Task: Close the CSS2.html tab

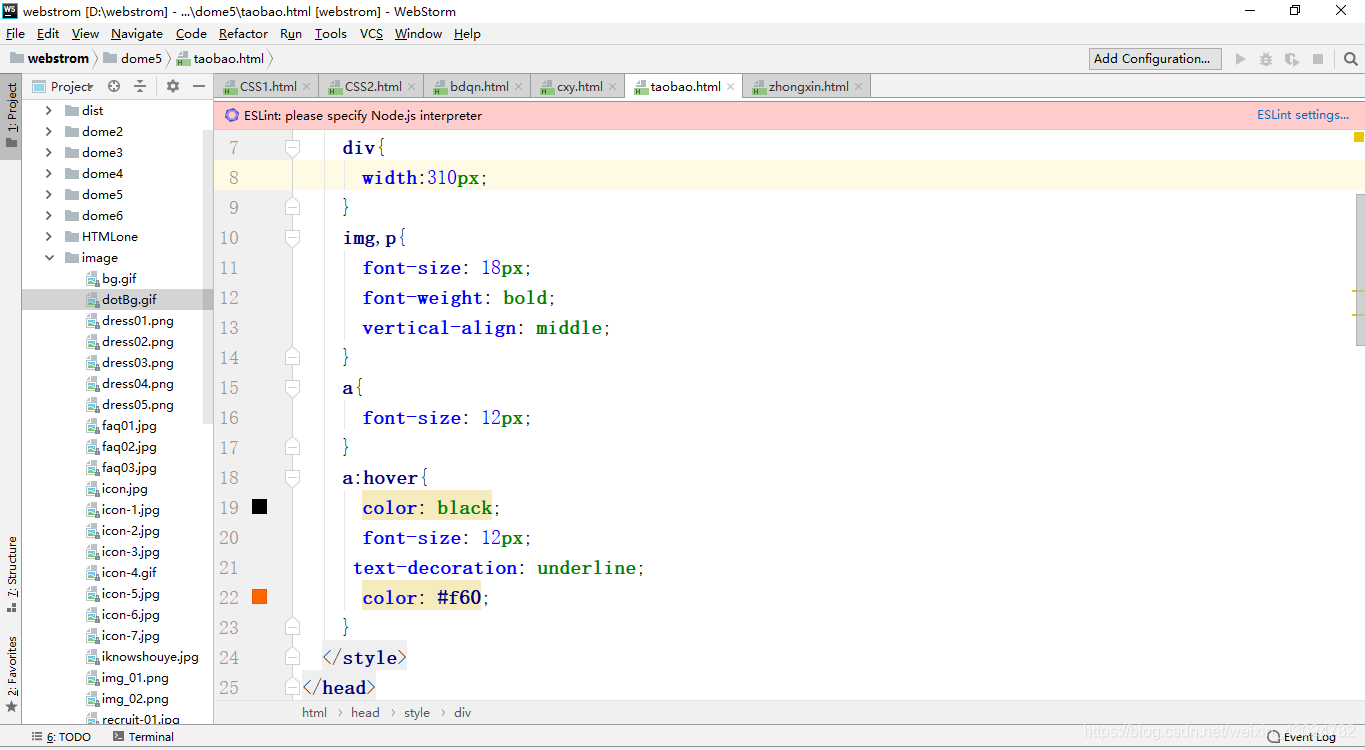Action: [412, 87]
